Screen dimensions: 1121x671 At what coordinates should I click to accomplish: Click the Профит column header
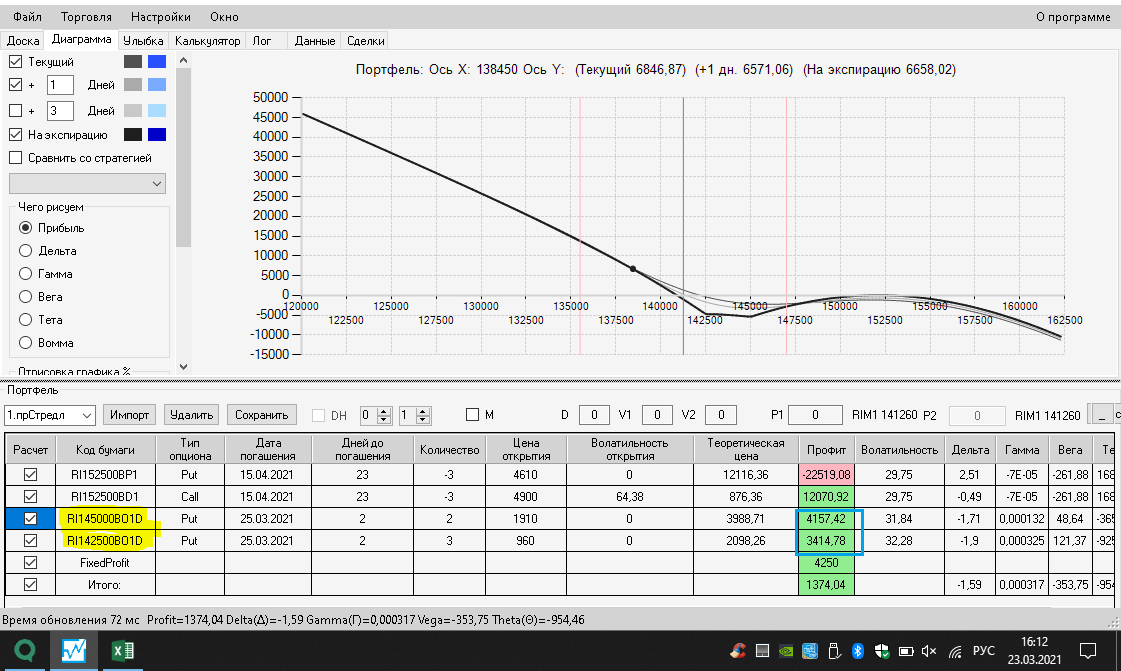pyautogui.click(x=826, y=449)
